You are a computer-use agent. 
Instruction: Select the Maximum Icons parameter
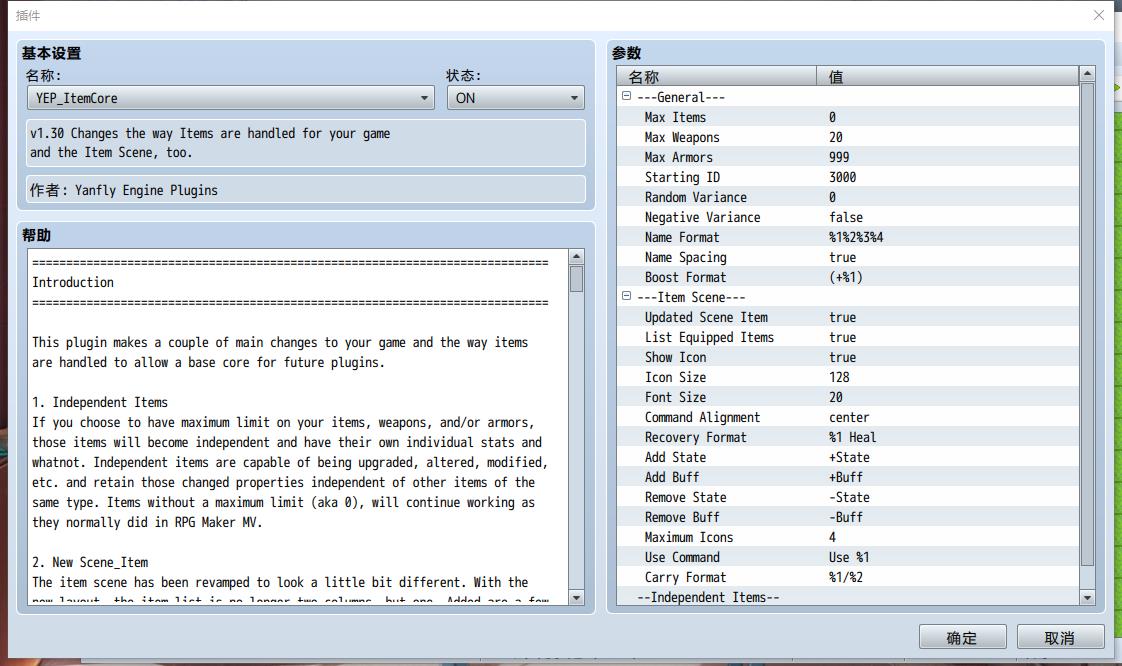click(x=848, y=538)
